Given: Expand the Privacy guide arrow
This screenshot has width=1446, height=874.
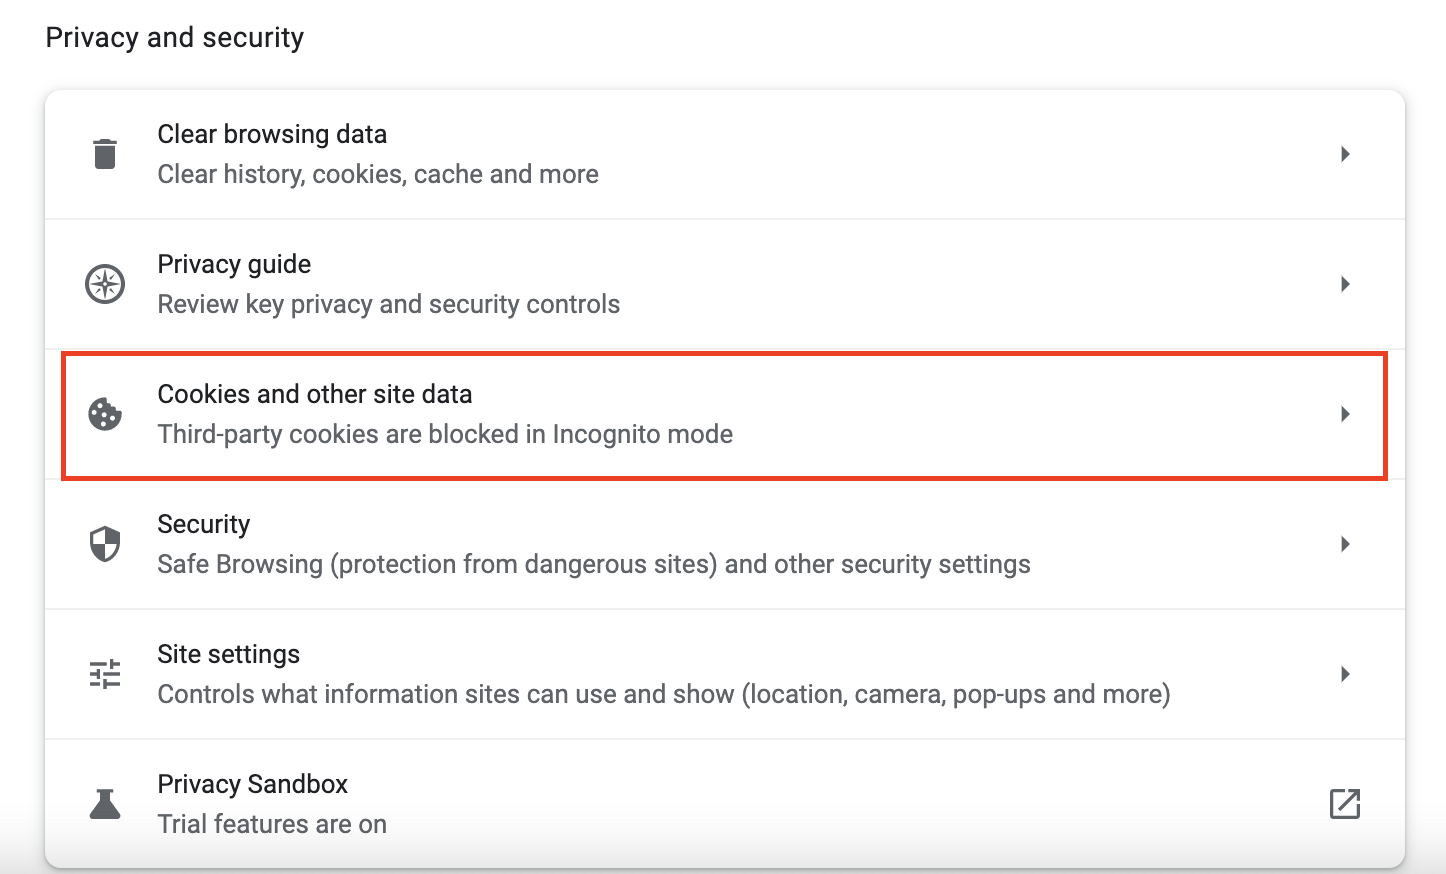Looking at the screenshot, I should coord(1345,284).
